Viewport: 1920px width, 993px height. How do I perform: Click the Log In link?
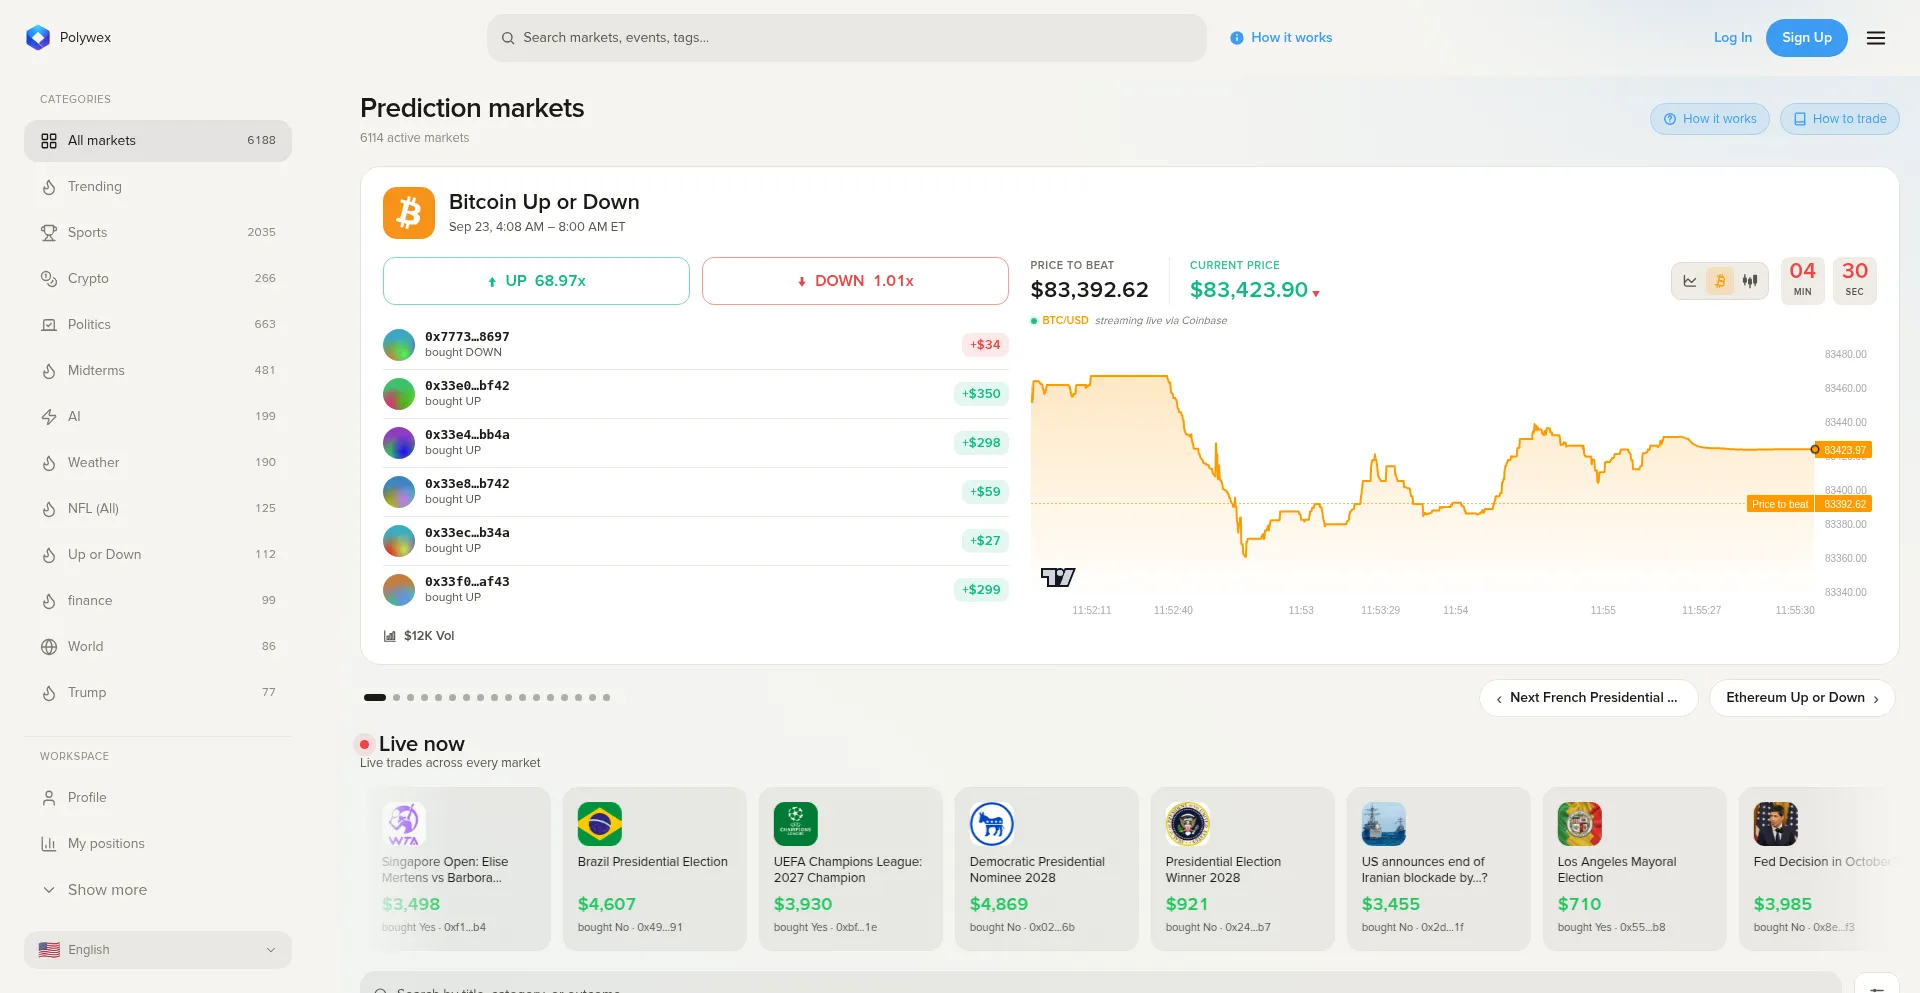pos(1733,38)
